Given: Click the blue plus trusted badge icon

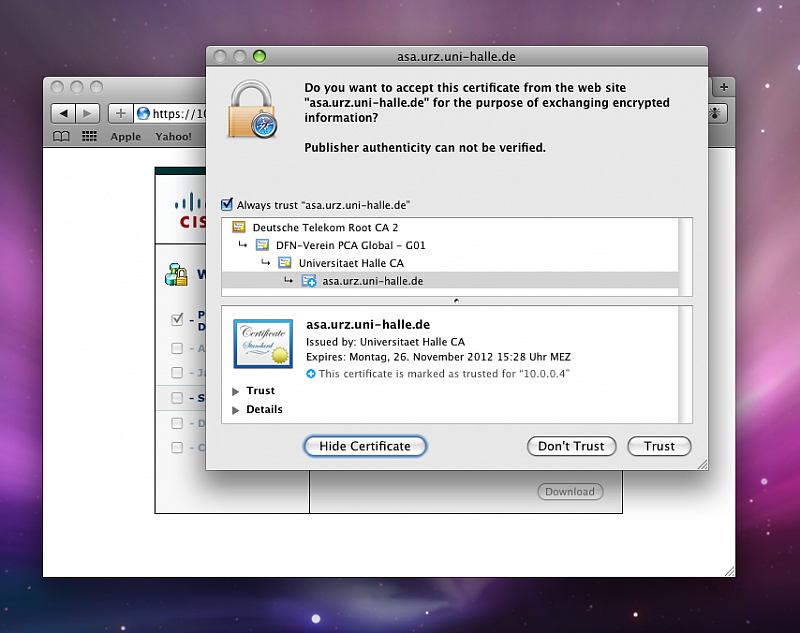Looking at the screenshot, I should point(311,374).
